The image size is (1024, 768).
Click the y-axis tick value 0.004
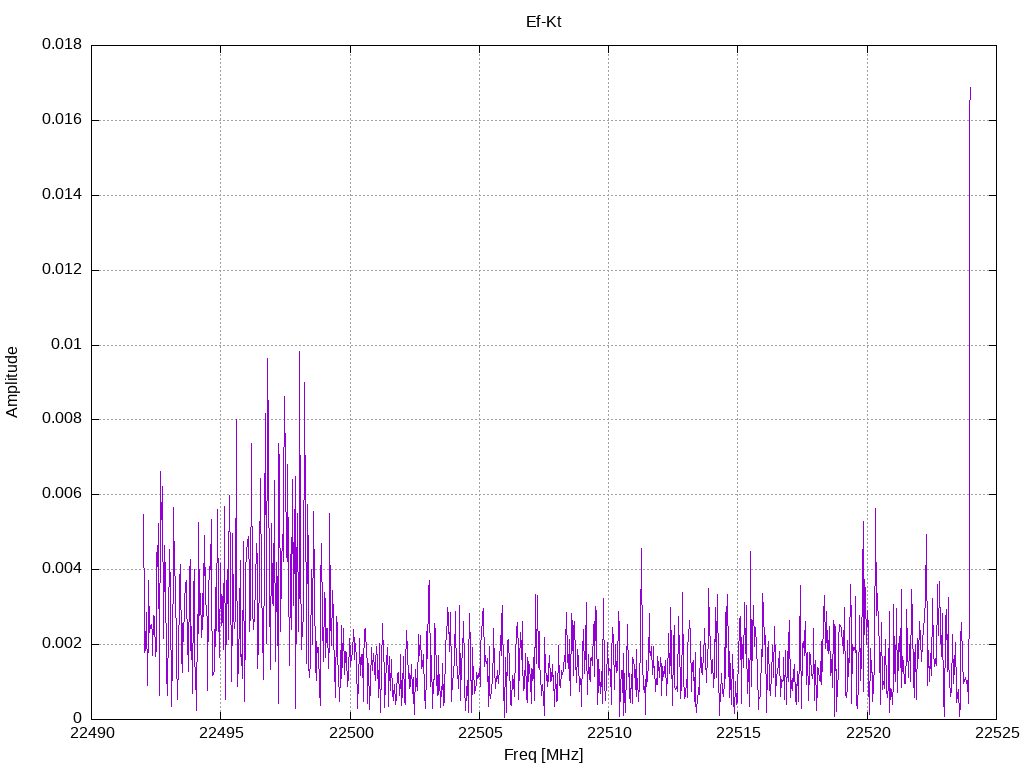point(62,569)
